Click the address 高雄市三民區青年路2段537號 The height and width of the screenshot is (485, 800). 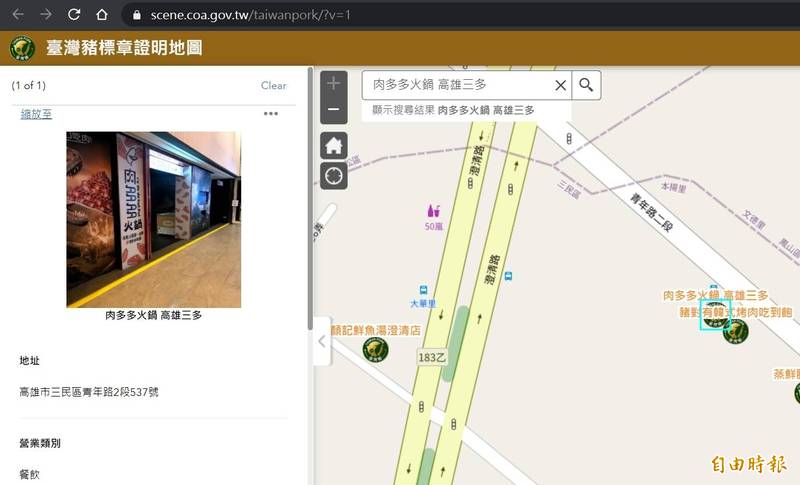tap(89, 392)
